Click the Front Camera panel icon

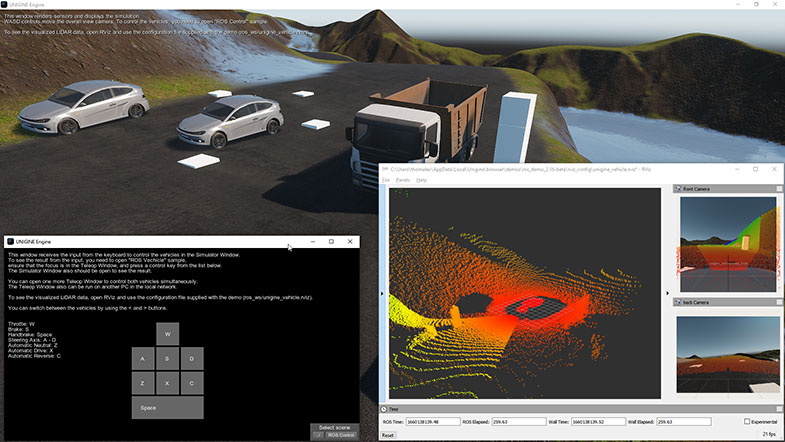click(x=677, y=188)
